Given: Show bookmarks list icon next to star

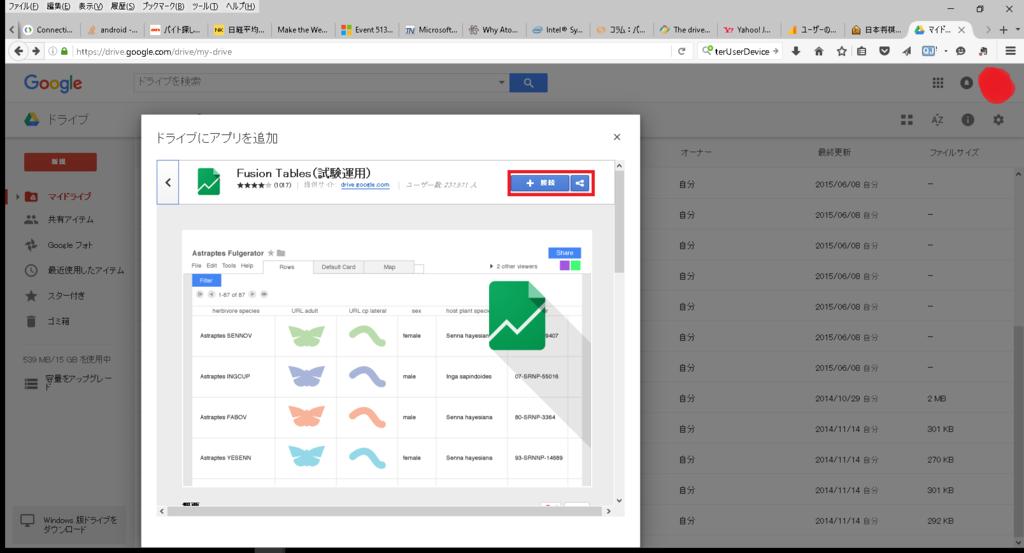Looking at the screenshot, I should (861, 51).
